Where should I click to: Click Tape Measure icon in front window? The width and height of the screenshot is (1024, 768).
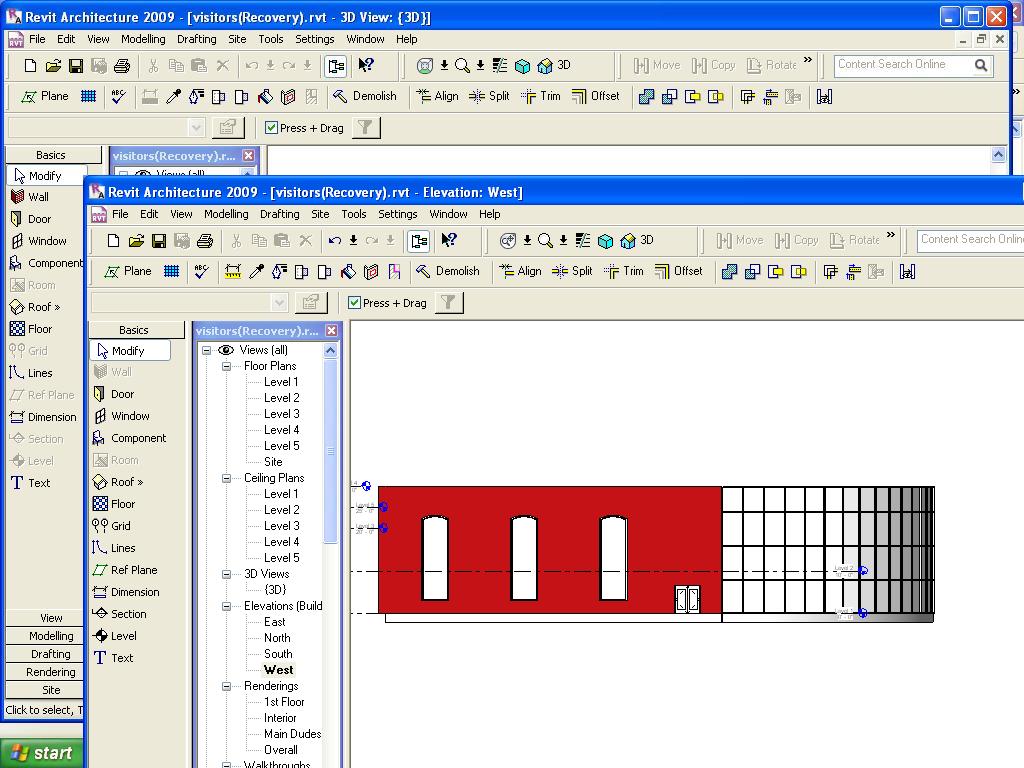pyautogui.click(x=232, y=271)
